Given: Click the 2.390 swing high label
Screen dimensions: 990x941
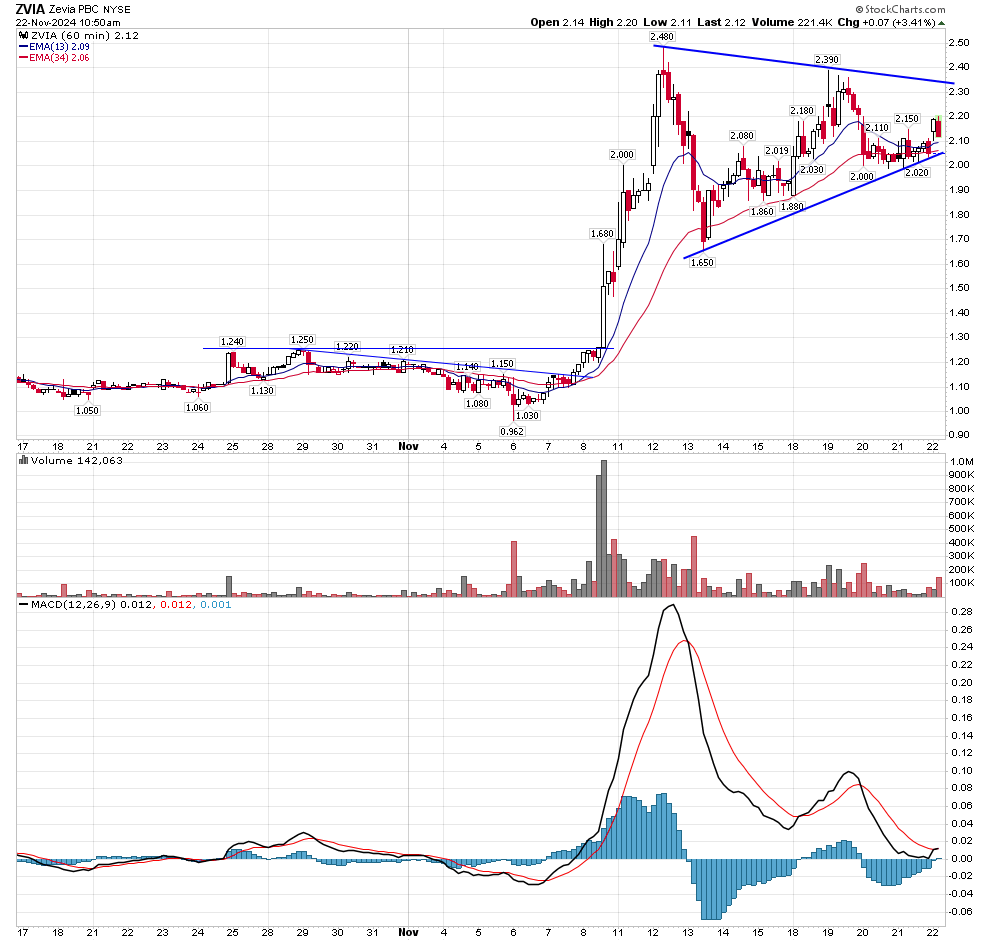Looking at the screenshot, I should 826,59.
